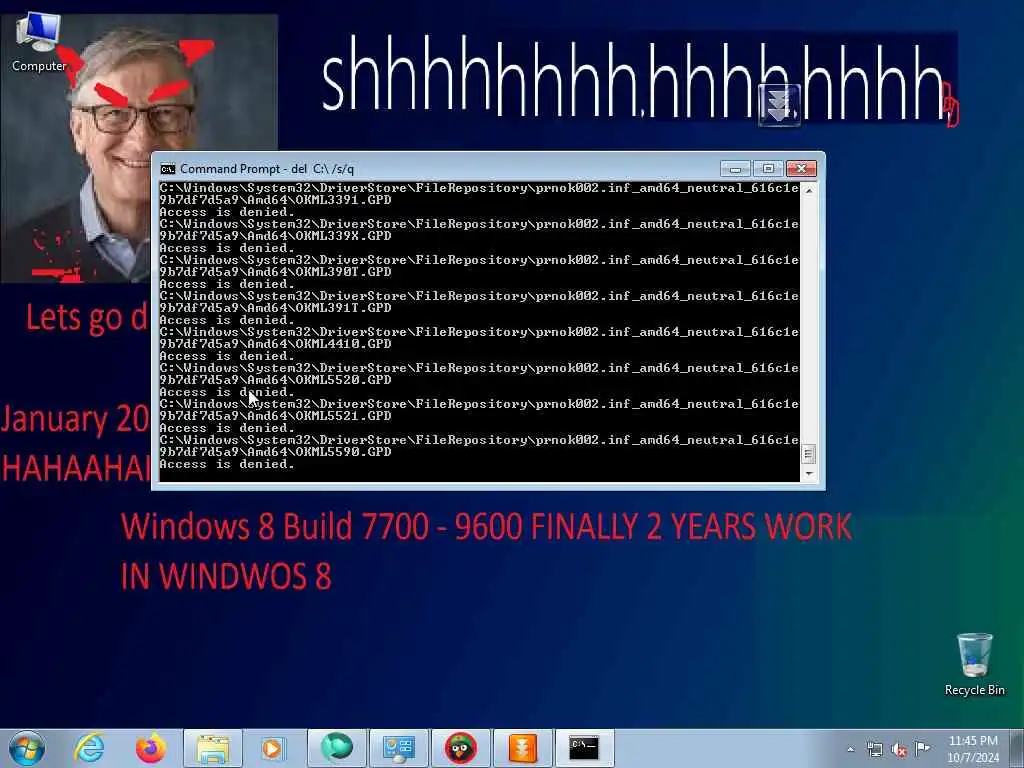Click the Command Prompt scrollbar thumb
This screenshot has width=1024, height=768.
point(808,453)
